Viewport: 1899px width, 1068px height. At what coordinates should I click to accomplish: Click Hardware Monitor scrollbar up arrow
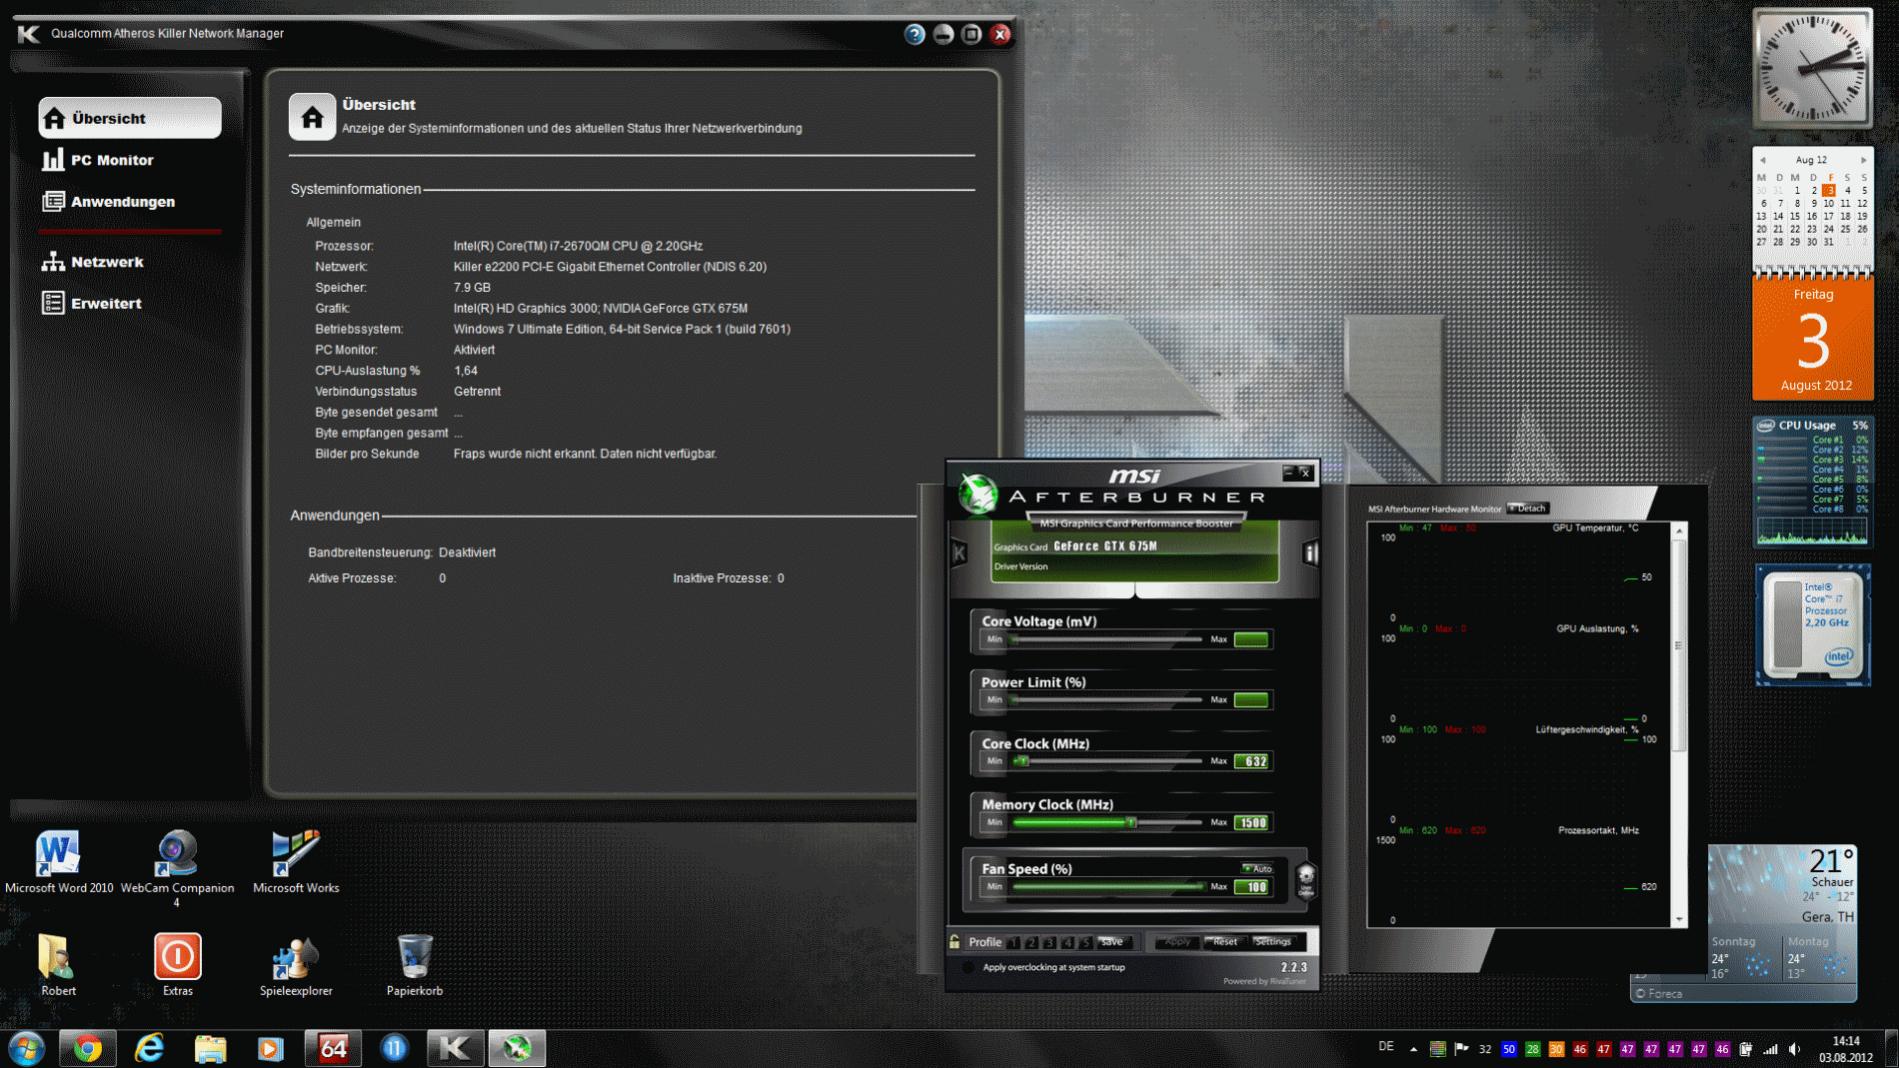1679,530
